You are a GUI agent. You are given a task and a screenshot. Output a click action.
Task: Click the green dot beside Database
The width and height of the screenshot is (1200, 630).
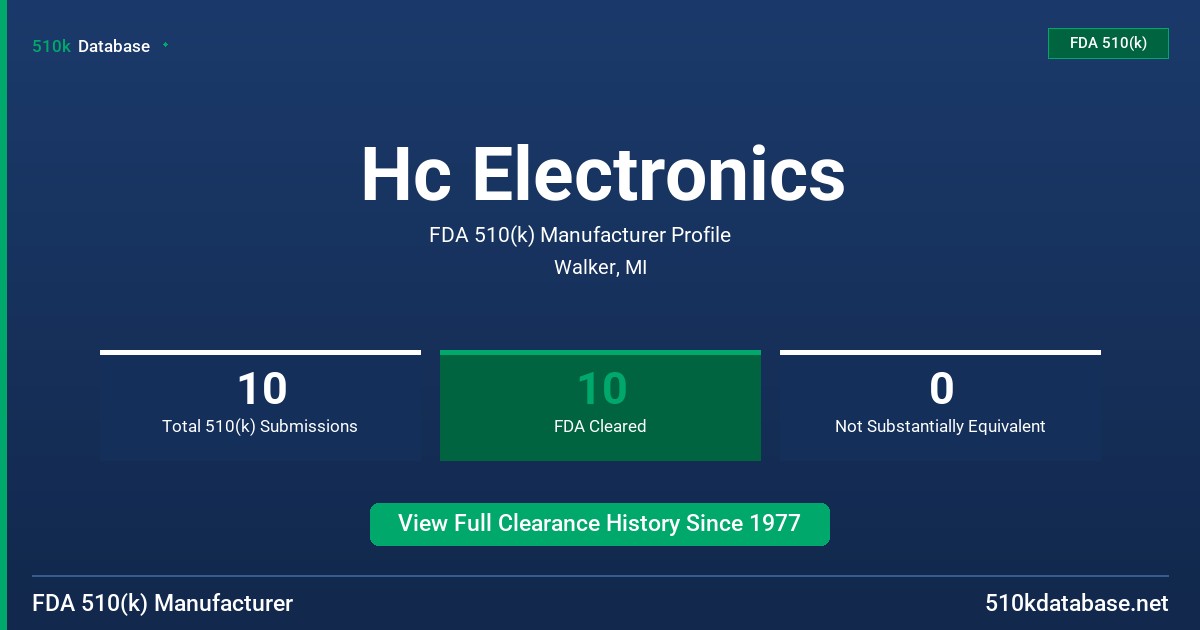click(x=165, y=45)
